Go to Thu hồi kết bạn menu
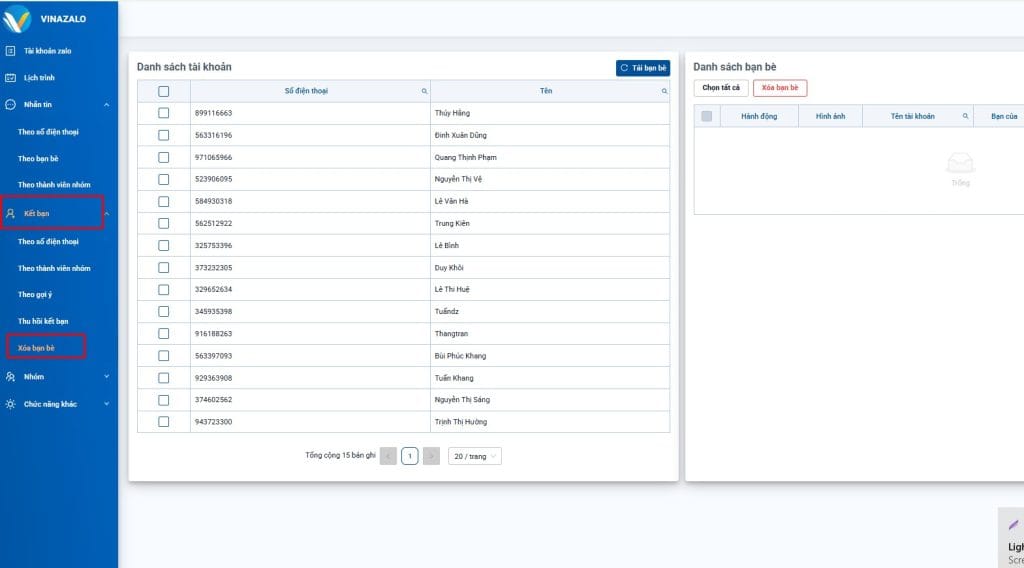The height and width of the screenshot is (568, 1024). pyautogui.click(x=43, y=321)
